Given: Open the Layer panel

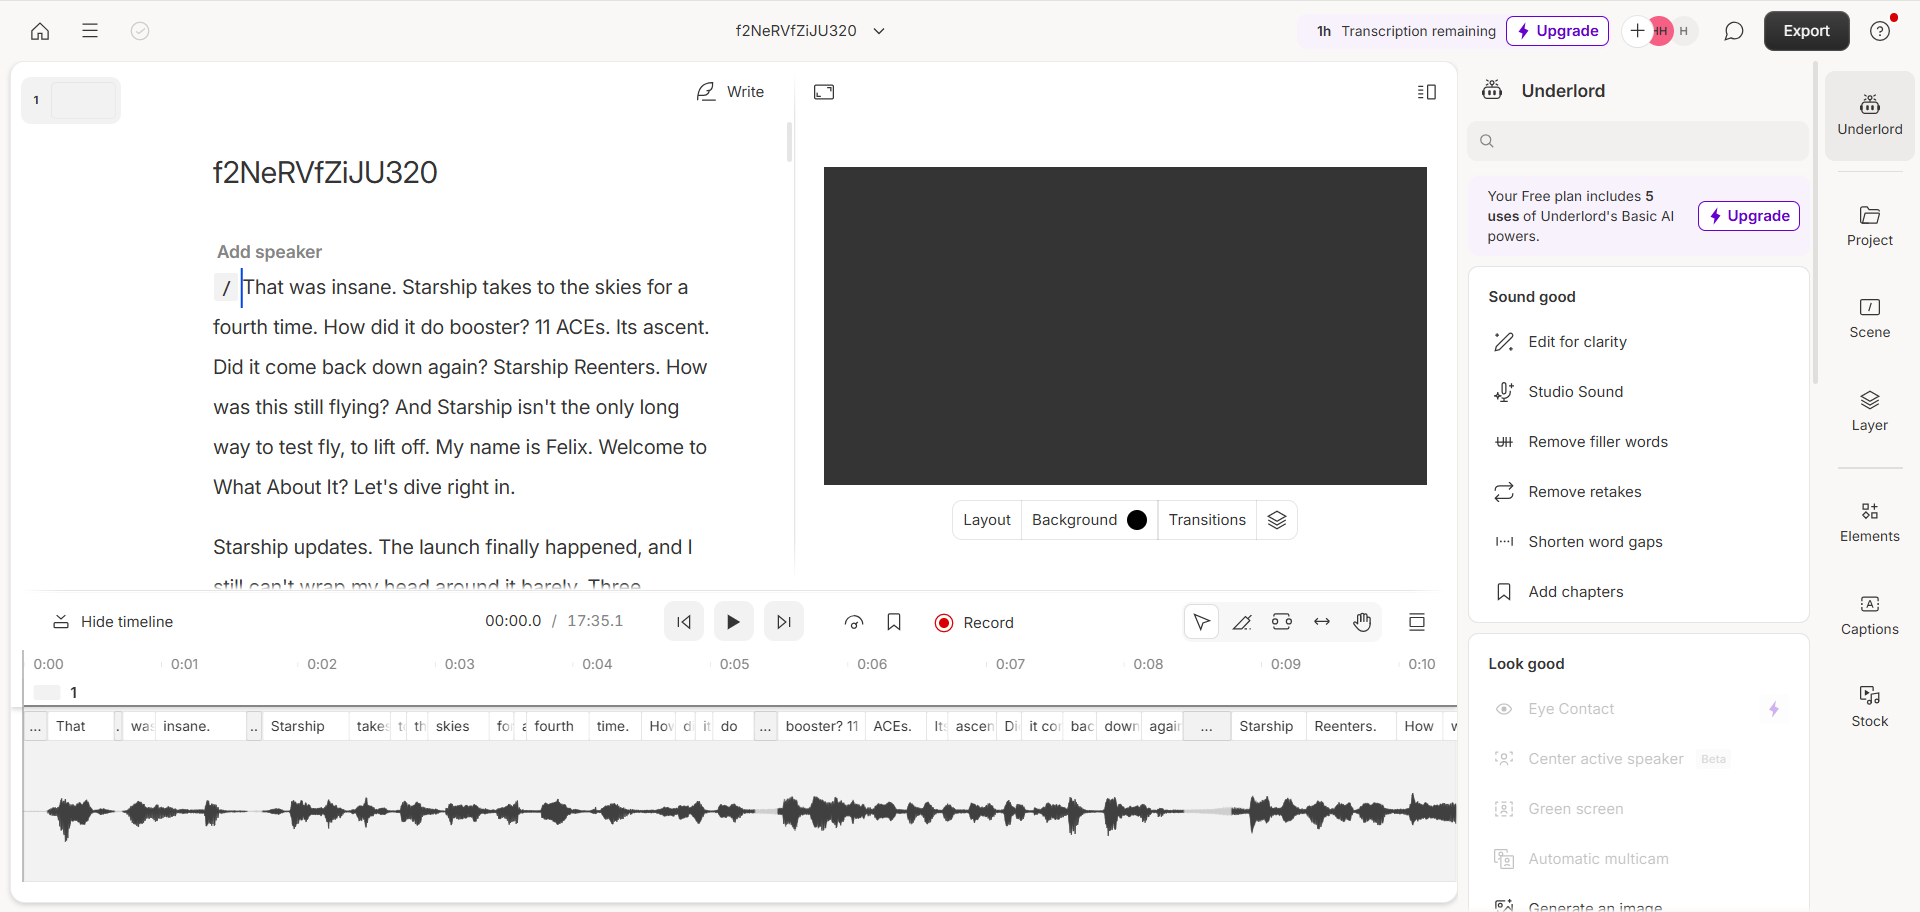Looking at the screenshot, I should pos(1869,410).
